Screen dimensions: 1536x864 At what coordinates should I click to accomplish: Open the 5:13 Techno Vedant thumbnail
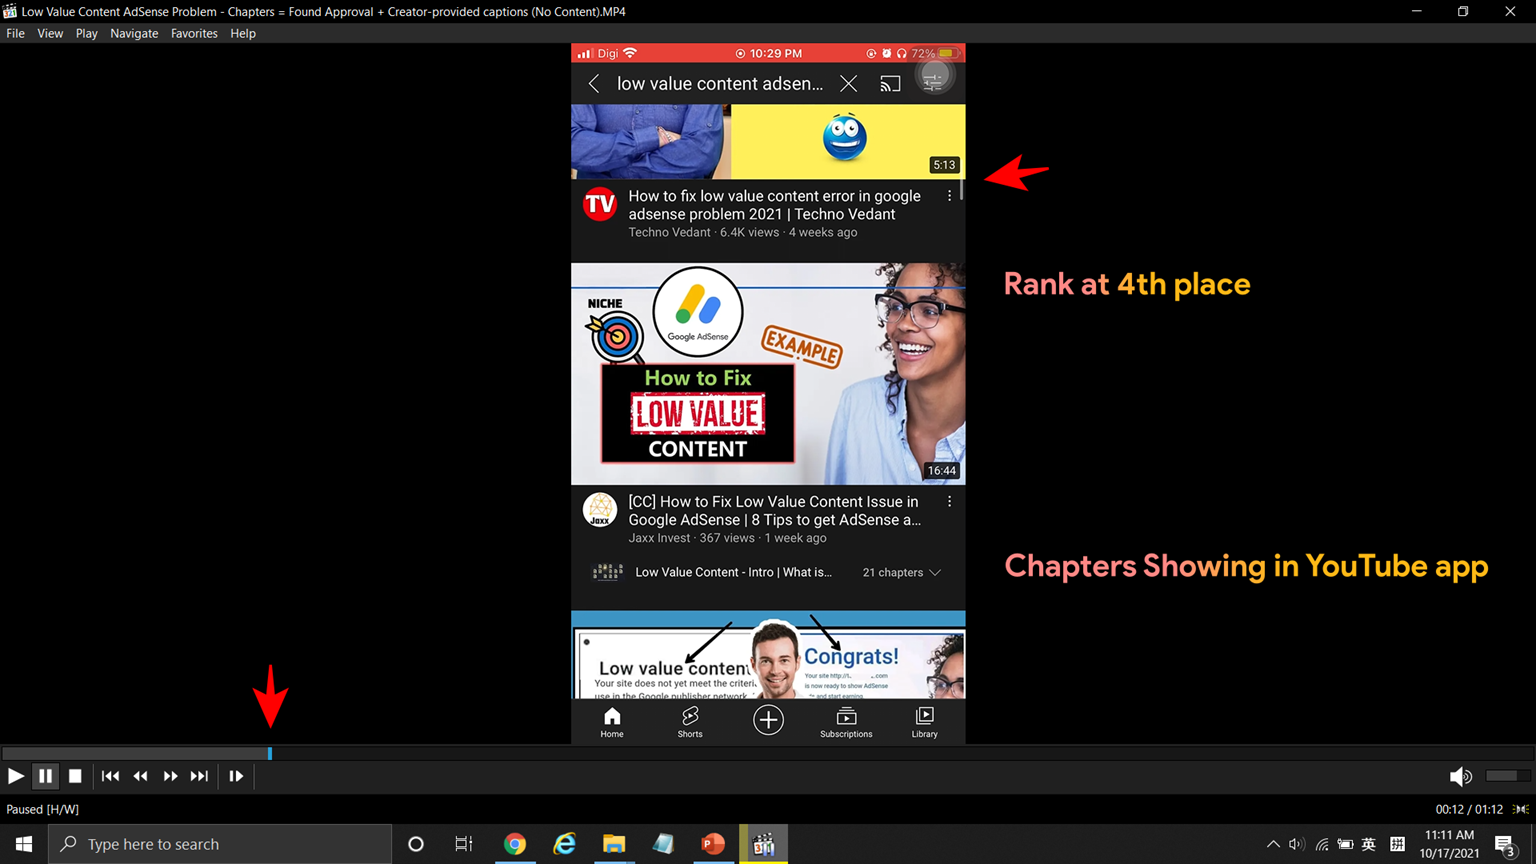pos(768,142)
